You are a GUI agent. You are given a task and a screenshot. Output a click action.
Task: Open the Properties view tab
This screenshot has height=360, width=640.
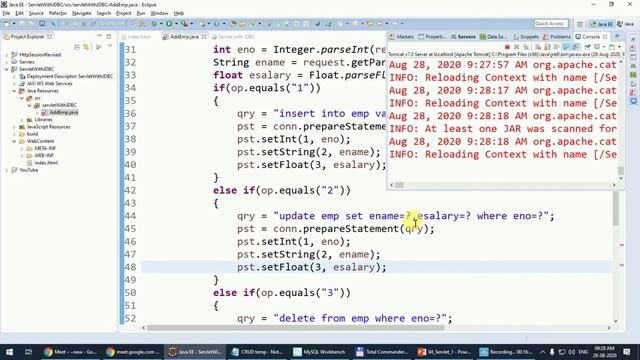click(x=432, y=37)
